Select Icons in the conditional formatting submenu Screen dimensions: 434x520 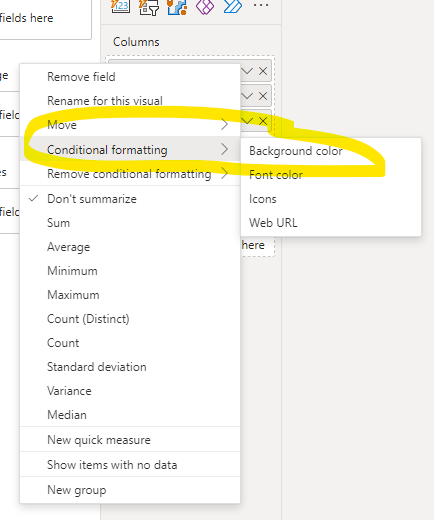331,199
